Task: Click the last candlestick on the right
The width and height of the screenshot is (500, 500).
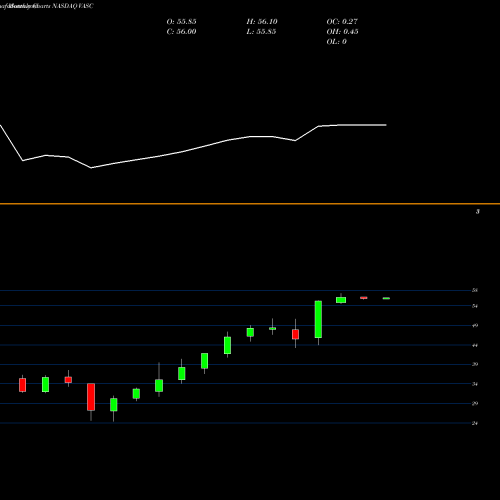Action: tap(386, 298)
